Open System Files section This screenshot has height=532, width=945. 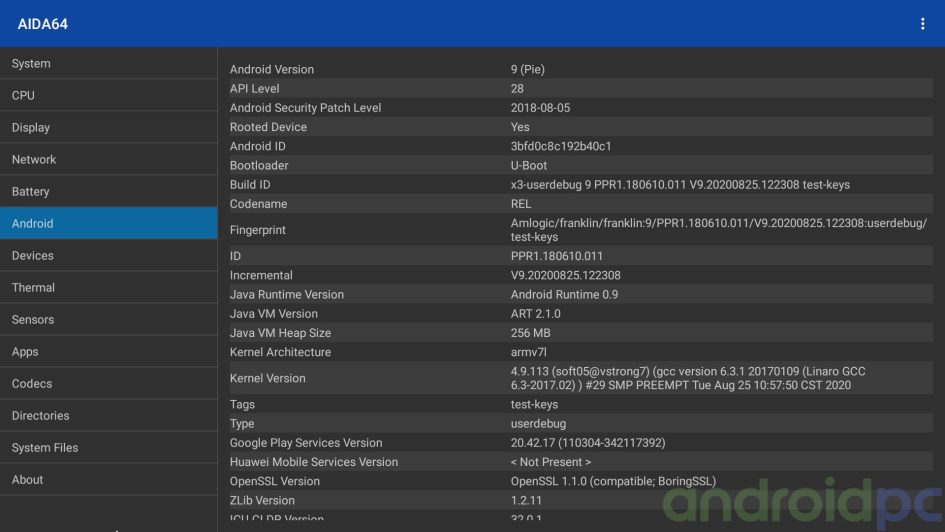point(108,447)
